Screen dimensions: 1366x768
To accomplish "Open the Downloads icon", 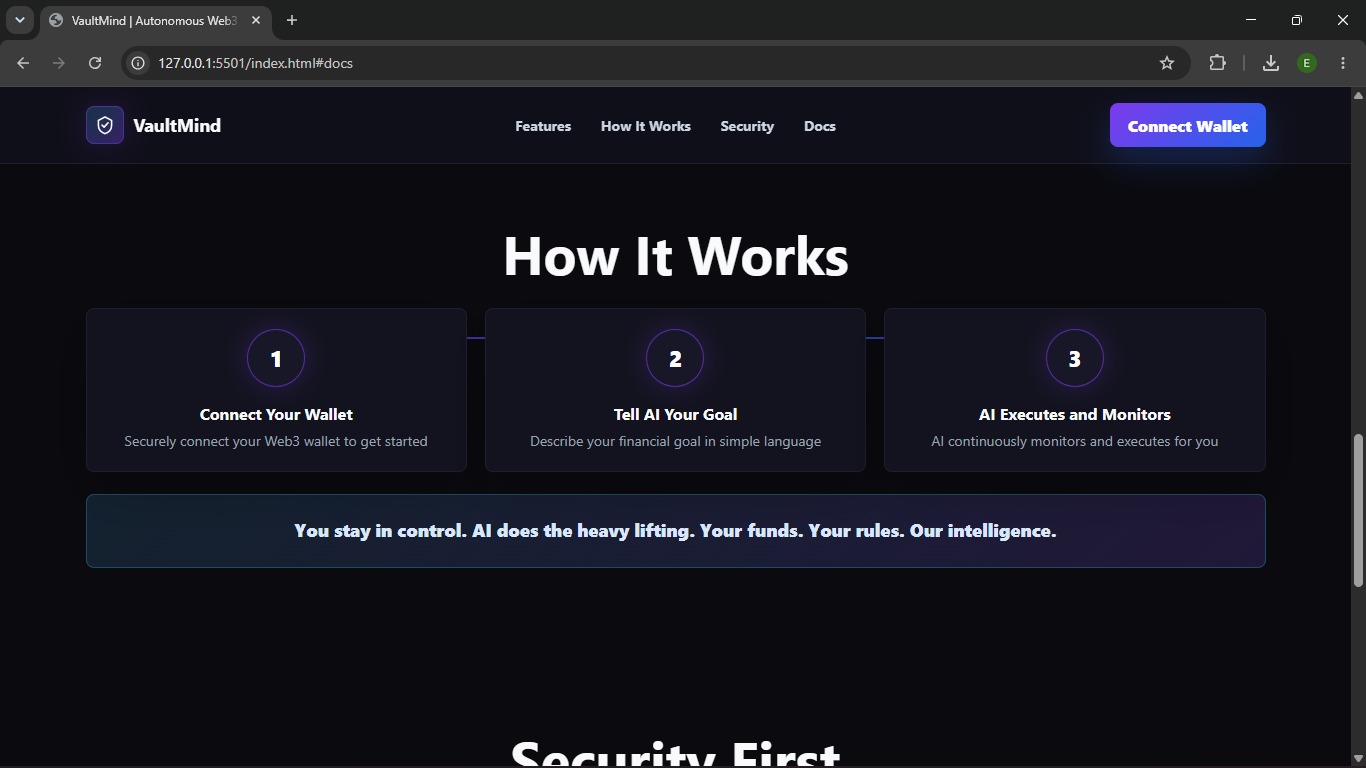I will [1271, 63].
